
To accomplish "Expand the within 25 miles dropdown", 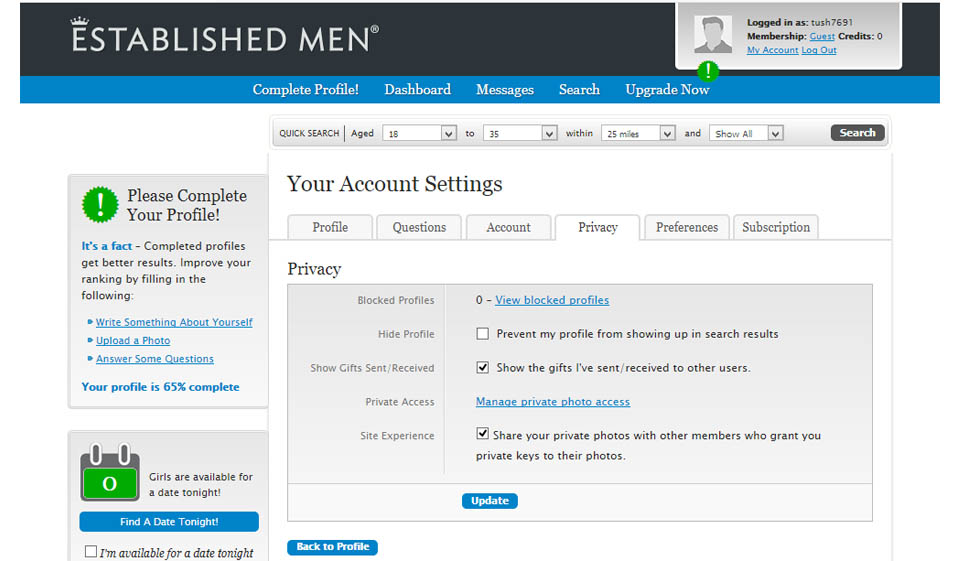I will pos(639,133).
